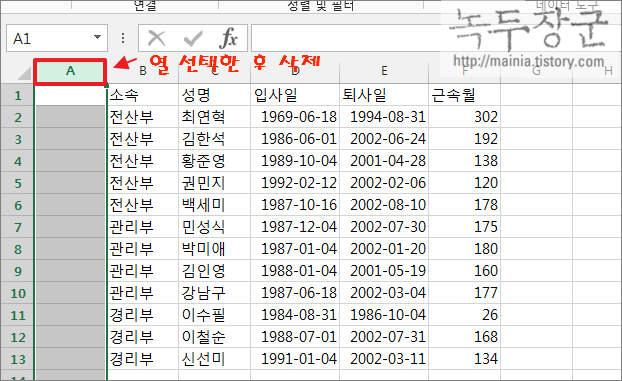Screen dimensions: 622x381
Task: Click the date cell 2002-01-20
Action: pyautogui.click(x=384, y=249)
